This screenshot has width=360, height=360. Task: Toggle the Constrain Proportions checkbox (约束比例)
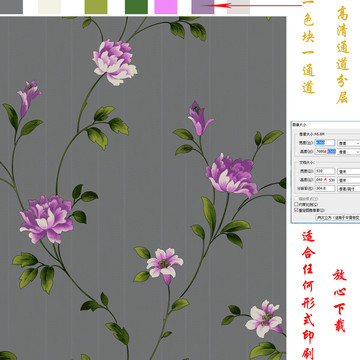pyautogui.click(x=296, y=204)
